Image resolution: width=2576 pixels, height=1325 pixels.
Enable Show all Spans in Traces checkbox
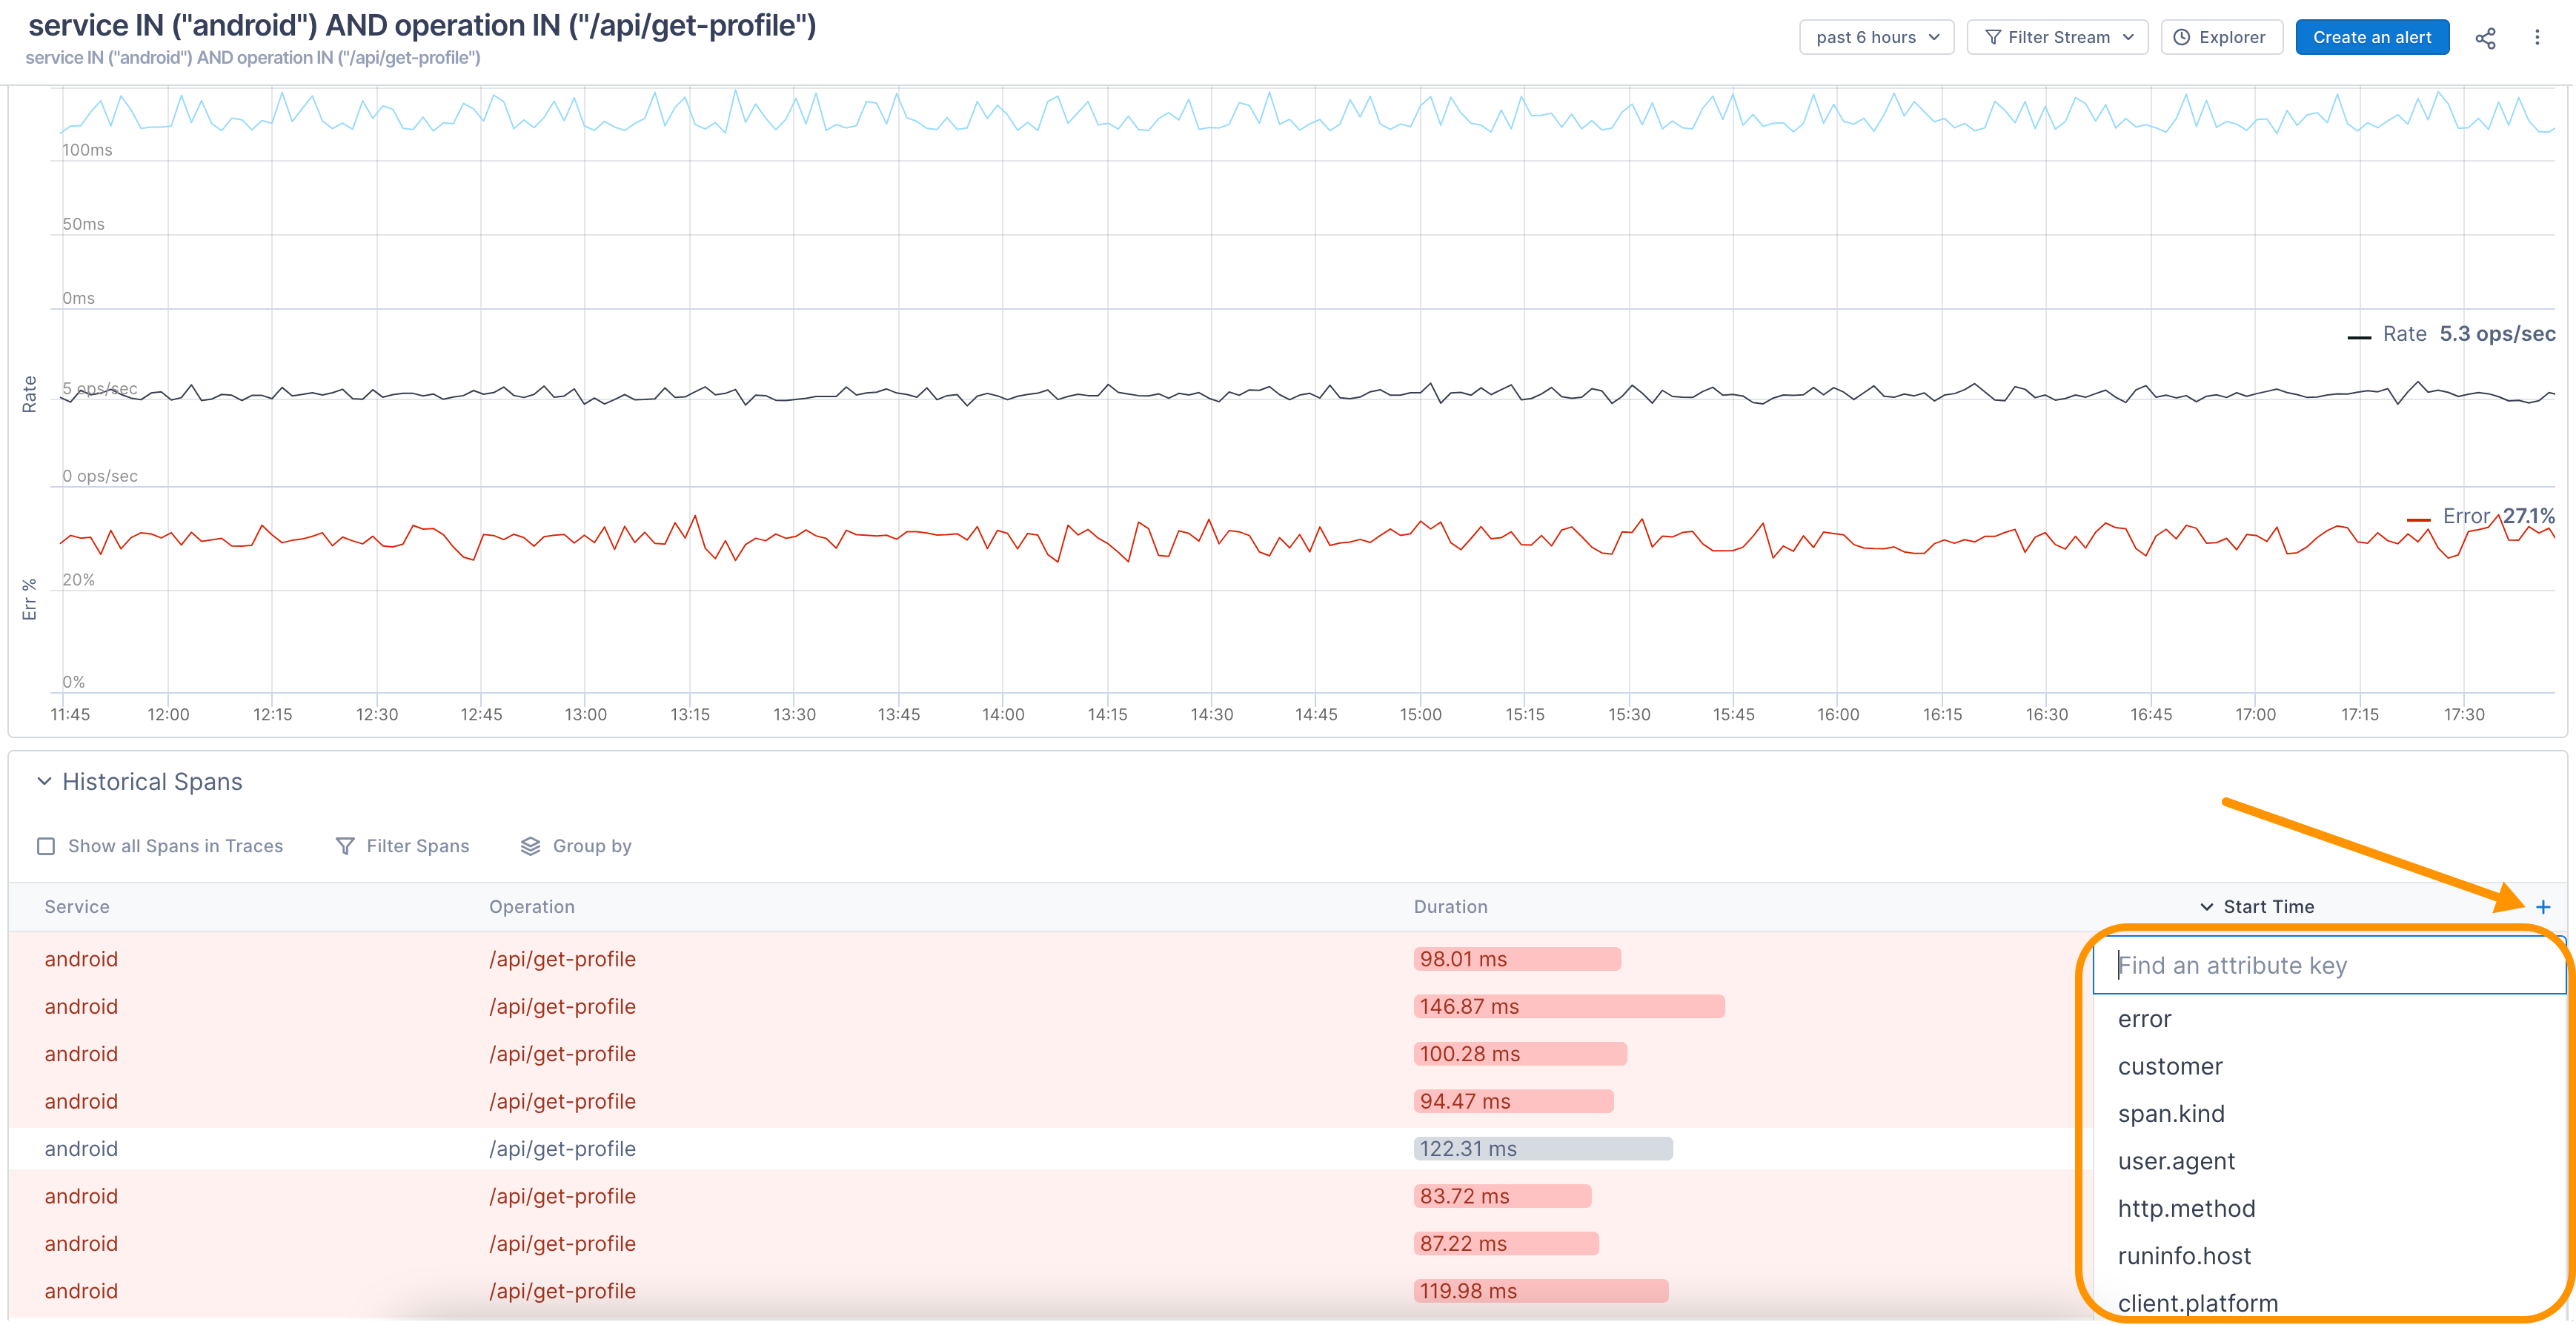[x=46, y=846]
